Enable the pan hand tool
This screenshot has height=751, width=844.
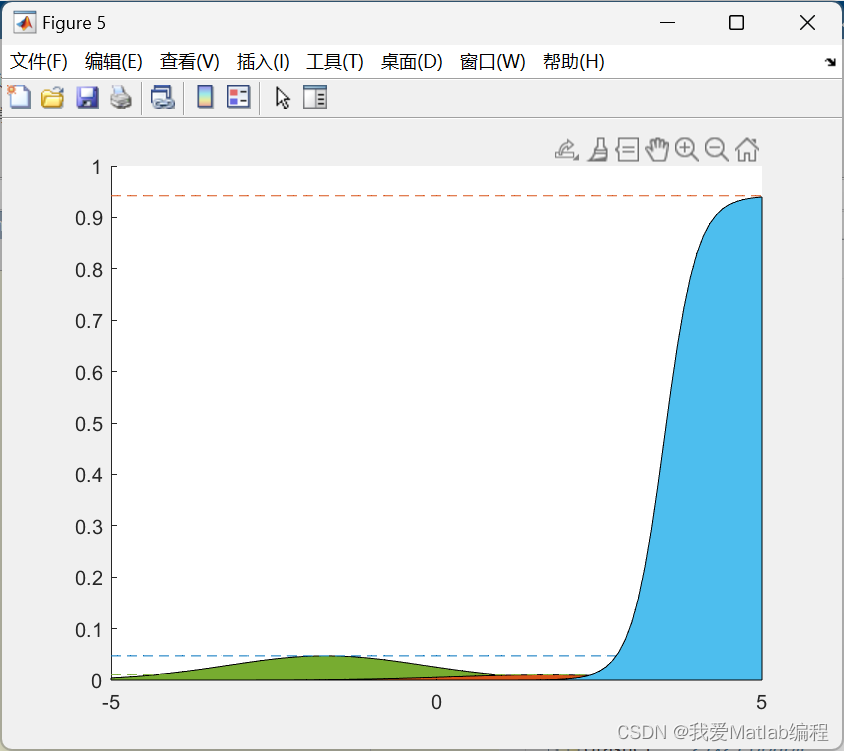pyautogui.click(x=657, y=150)
